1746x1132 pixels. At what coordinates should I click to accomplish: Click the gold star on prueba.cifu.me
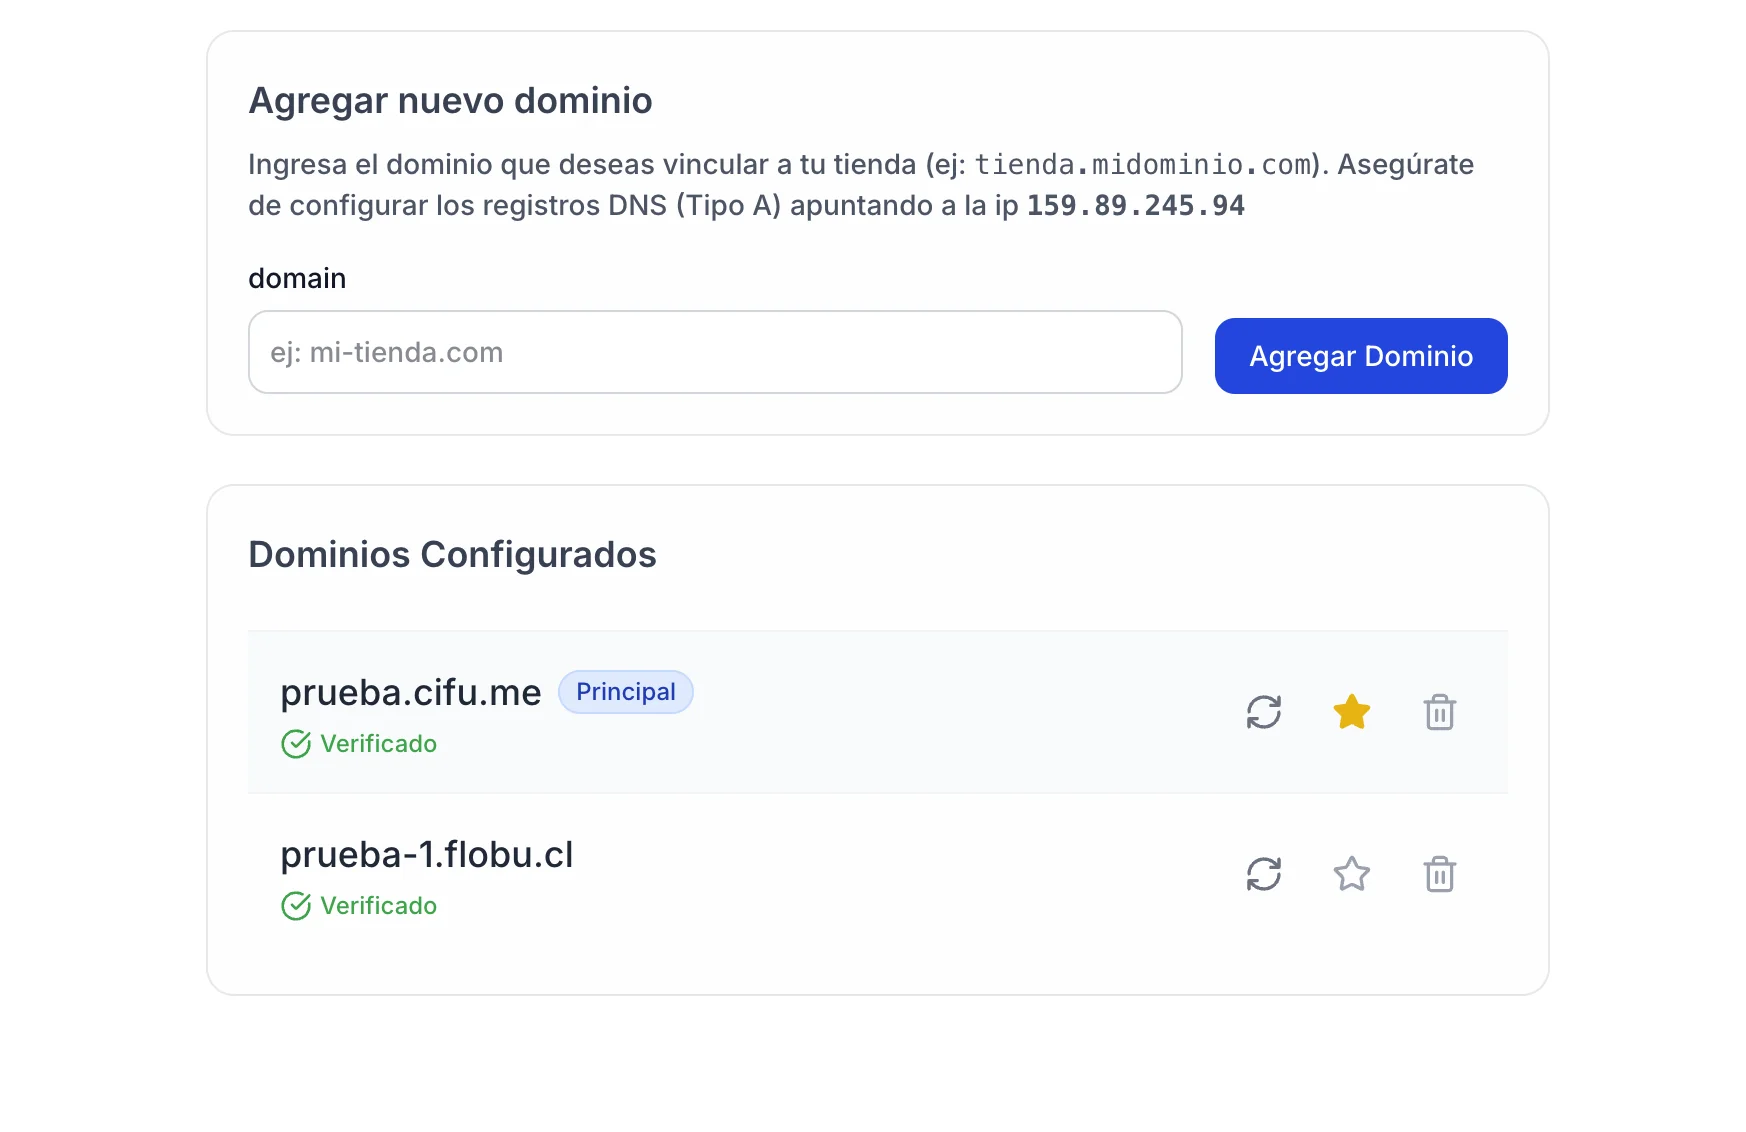click(x=1352, y=712)
